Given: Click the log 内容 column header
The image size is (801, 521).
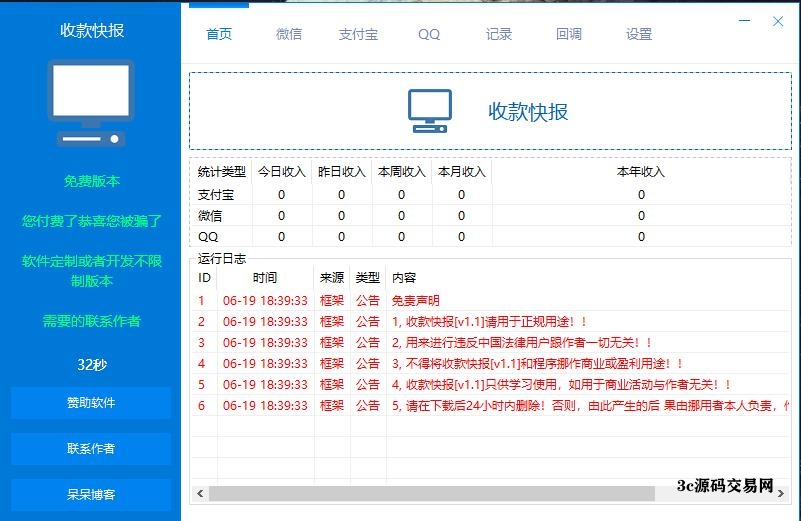Looking at the screenshot, I should [587, 278].
